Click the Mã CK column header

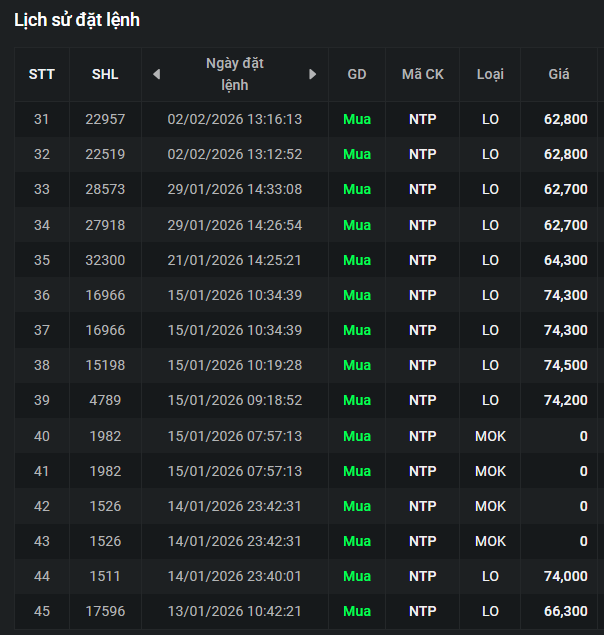click(423, 75)
